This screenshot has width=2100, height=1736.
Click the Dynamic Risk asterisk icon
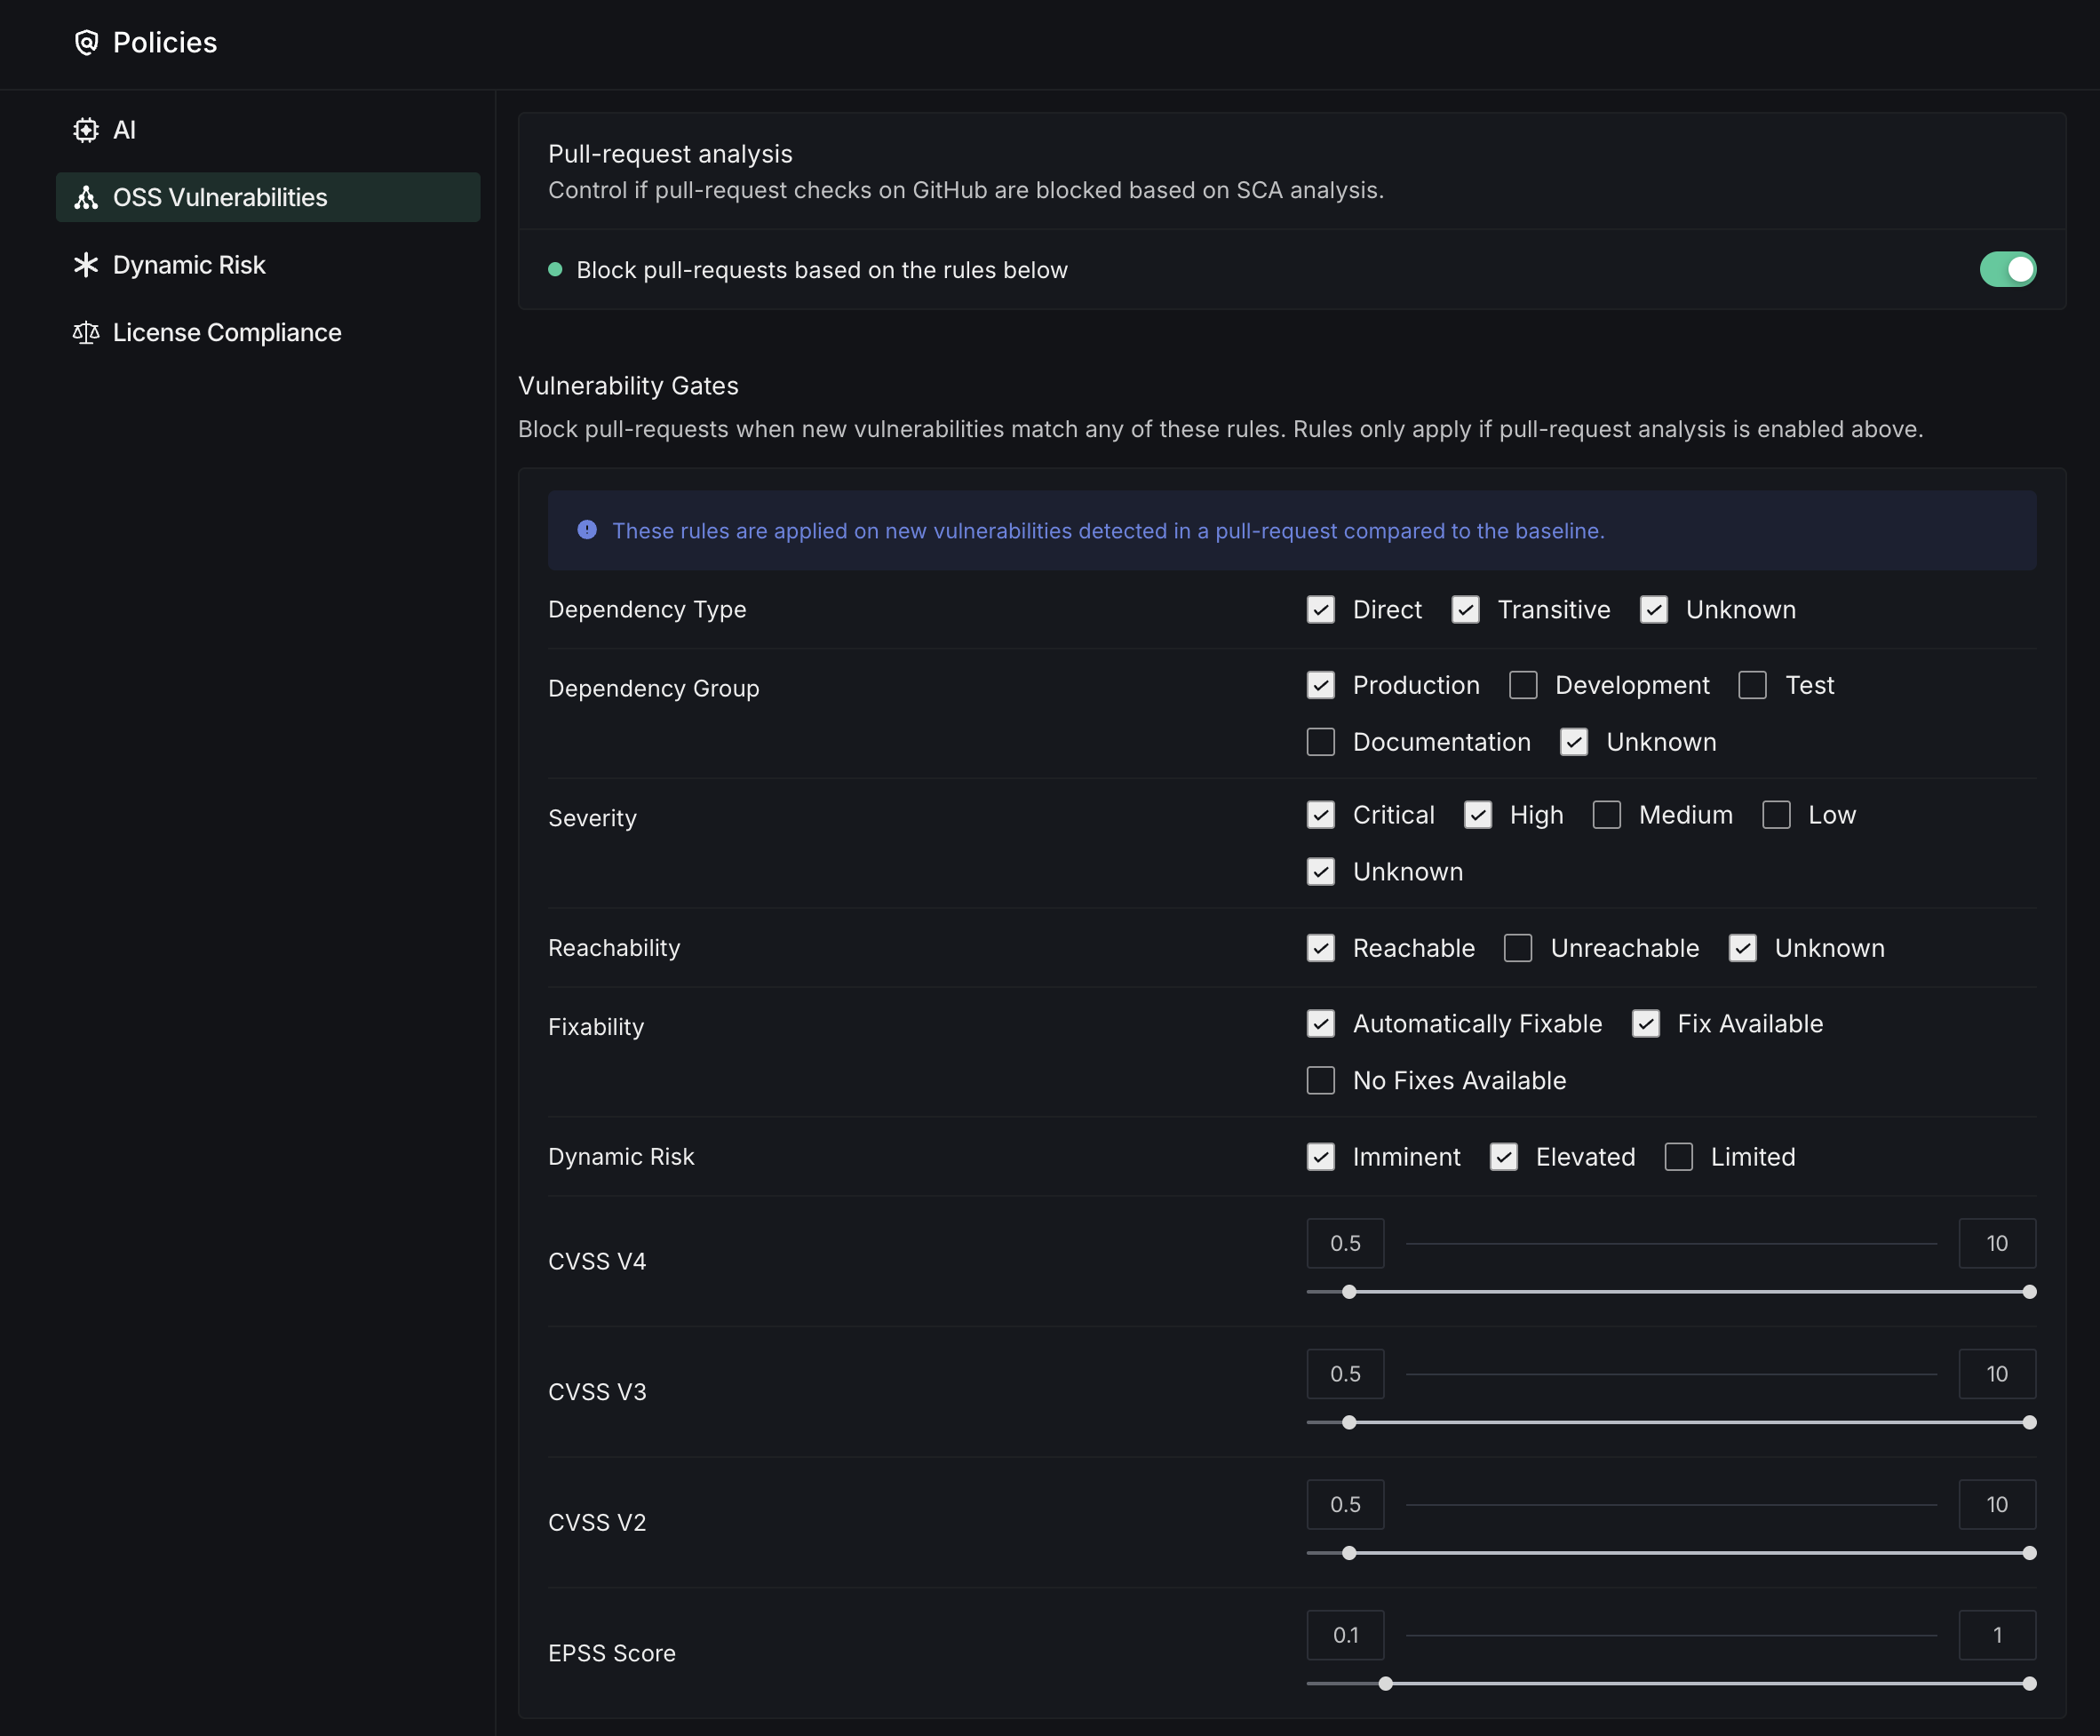pyautogui.click(x=86, y=265)
